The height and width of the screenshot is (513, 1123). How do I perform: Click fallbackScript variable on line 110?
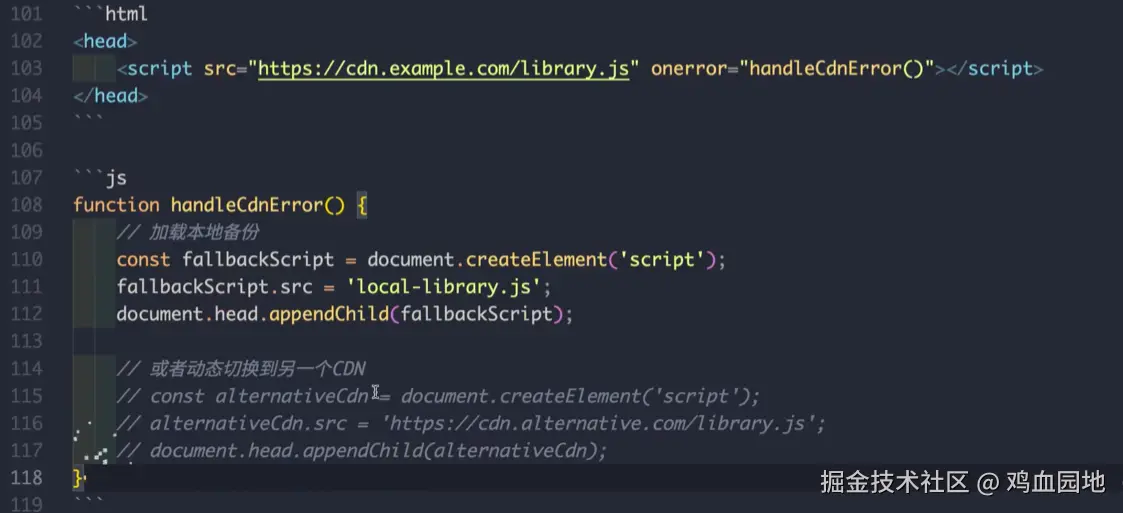[x=258, y=259]
